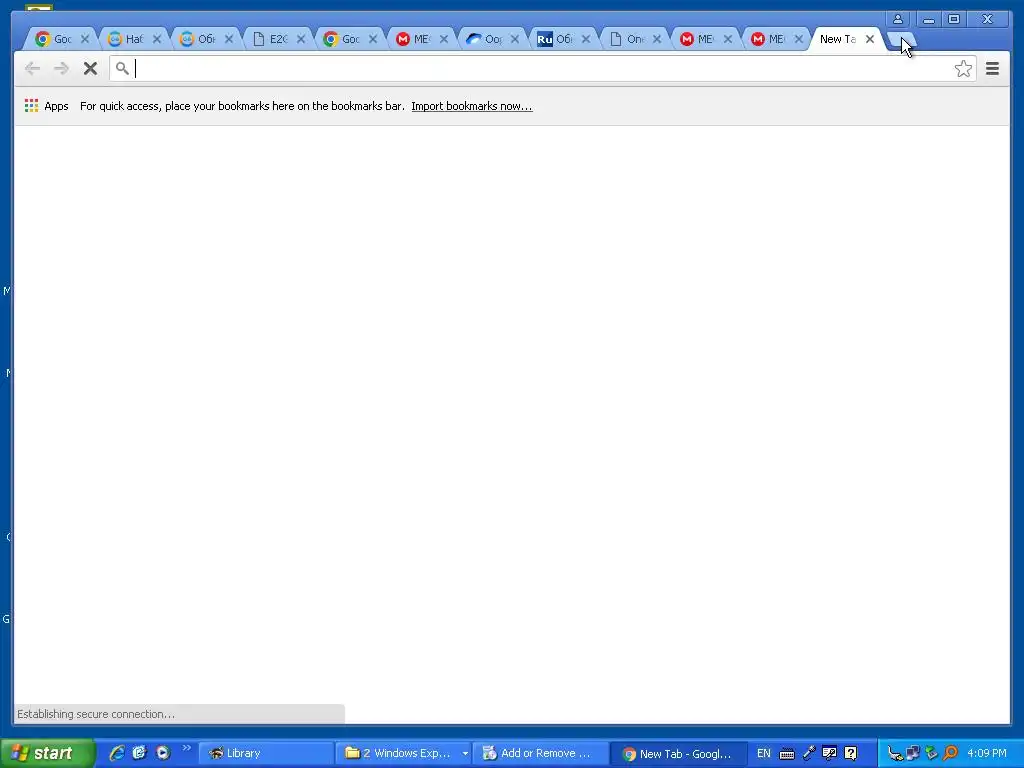Click the Forward navigation arrow
Viewport: 1024px width, 768px height.
point(61,69)
